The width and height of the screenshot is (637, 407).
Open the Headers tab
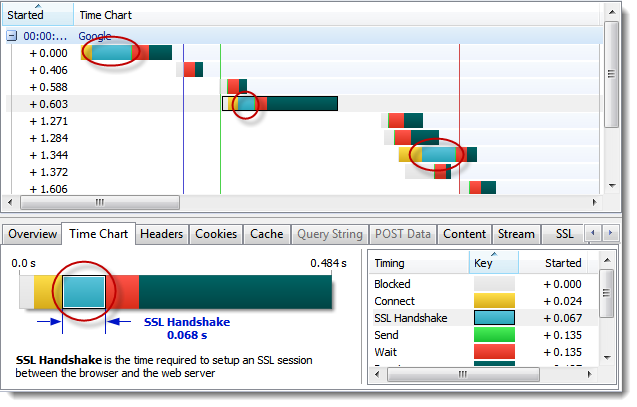pyautogui.click(x=162, y=234)
